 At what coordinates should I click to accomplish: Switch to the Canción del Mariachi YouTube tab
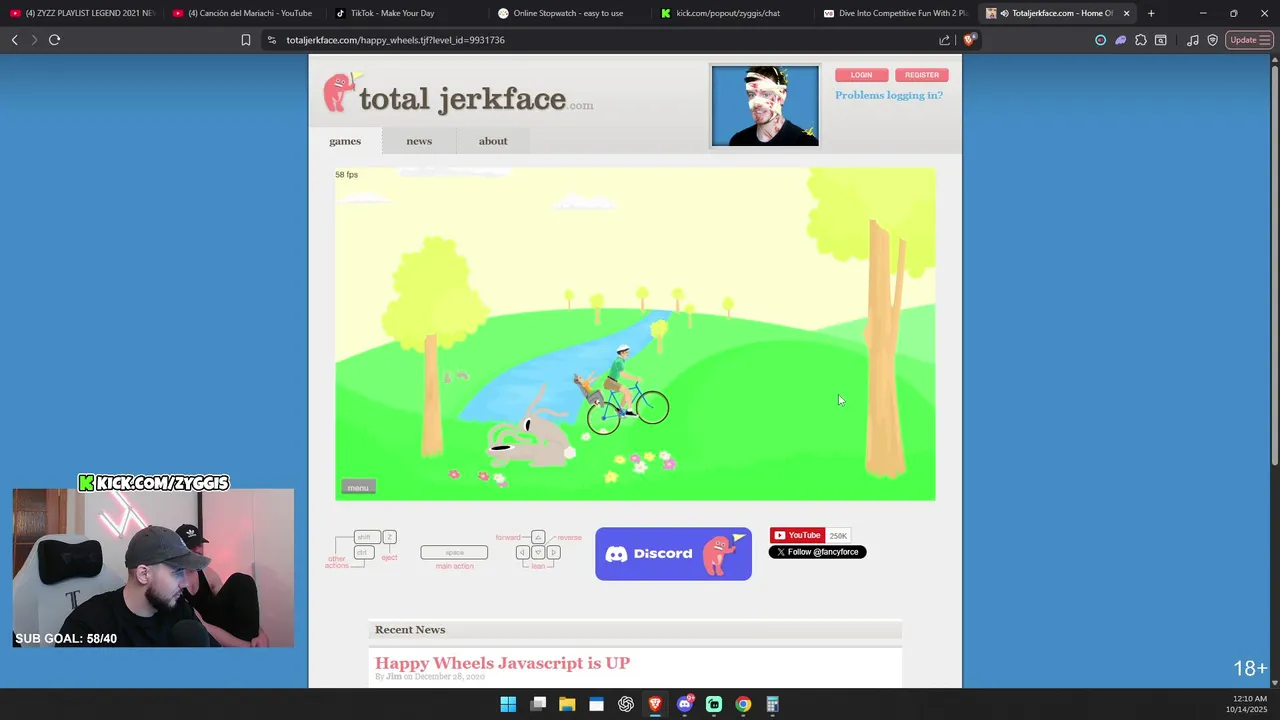point(243,13)
